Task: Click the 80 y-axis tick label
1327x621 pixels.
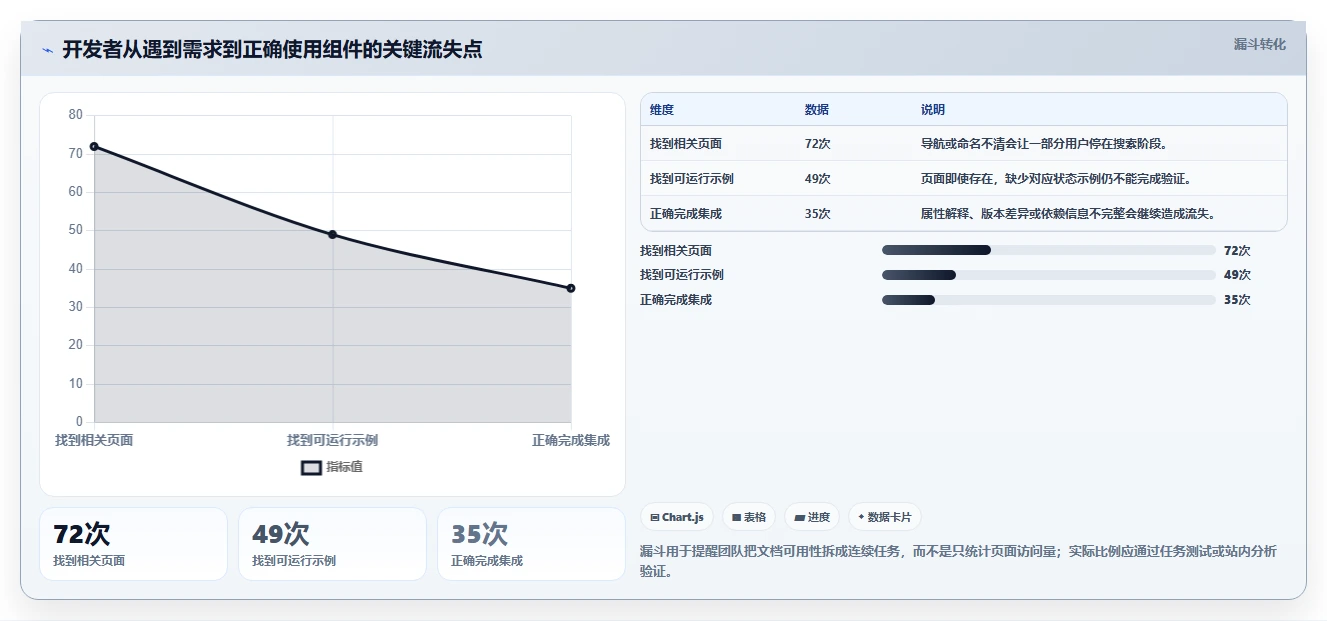Action: 76,115
